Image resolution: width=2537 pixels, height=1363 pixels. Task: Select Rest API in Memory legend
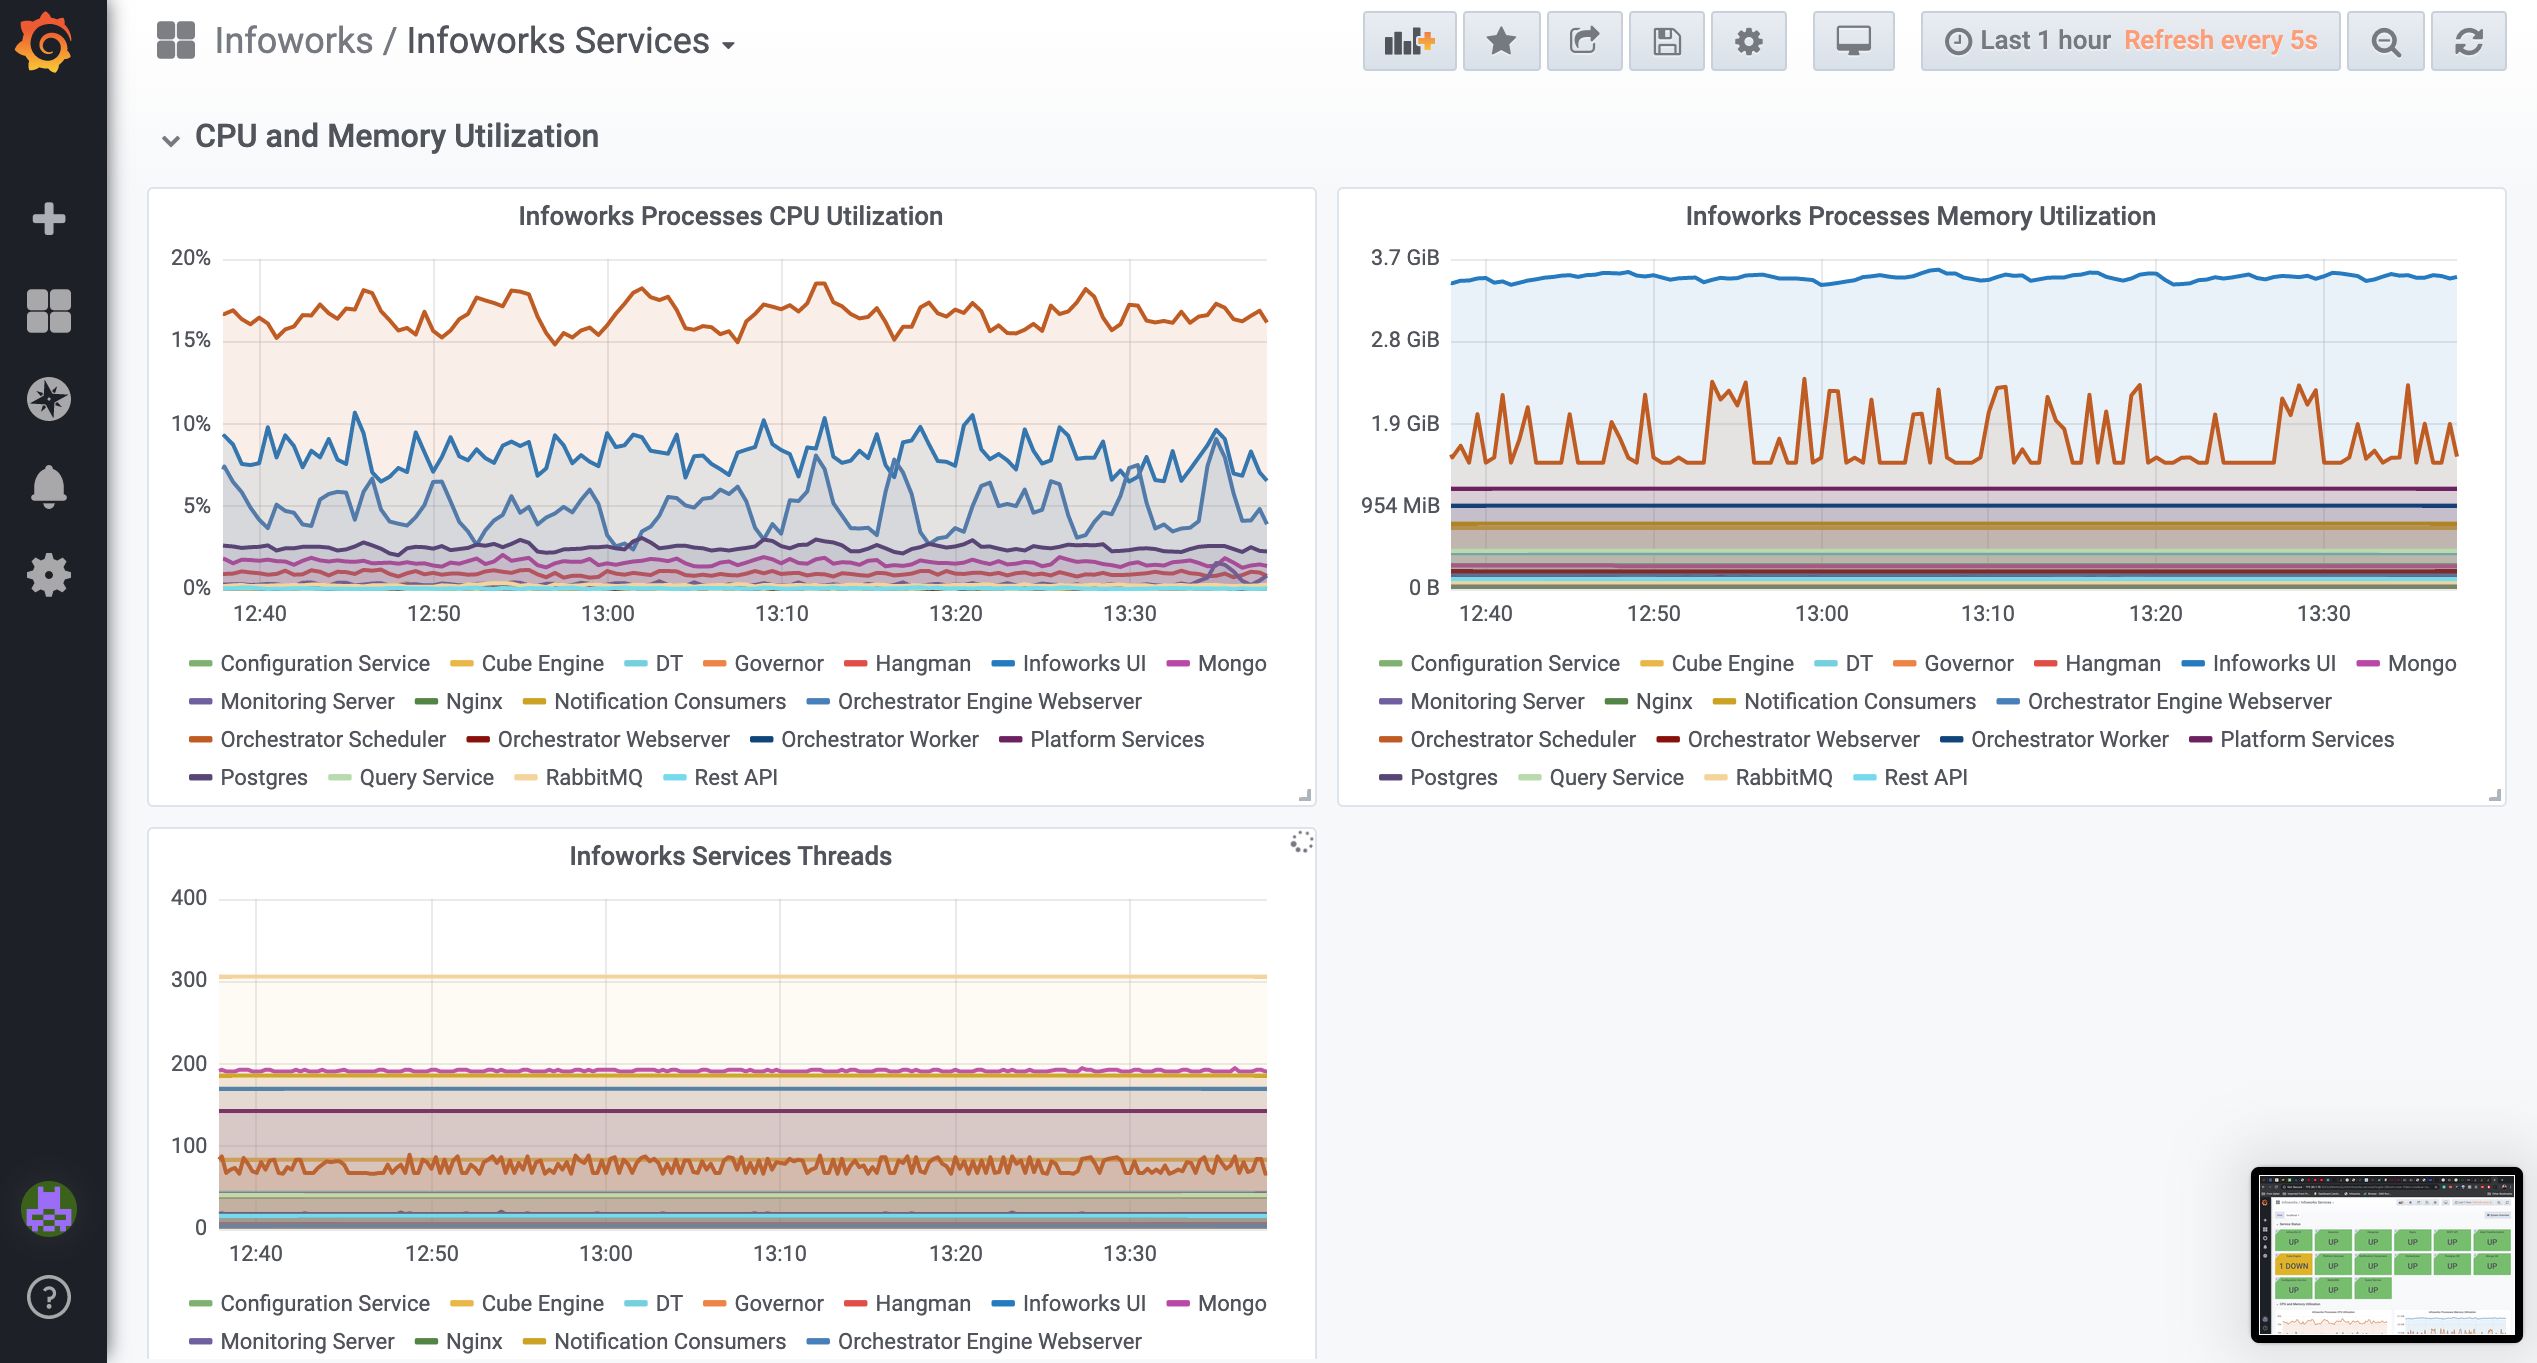[1925, 778]
